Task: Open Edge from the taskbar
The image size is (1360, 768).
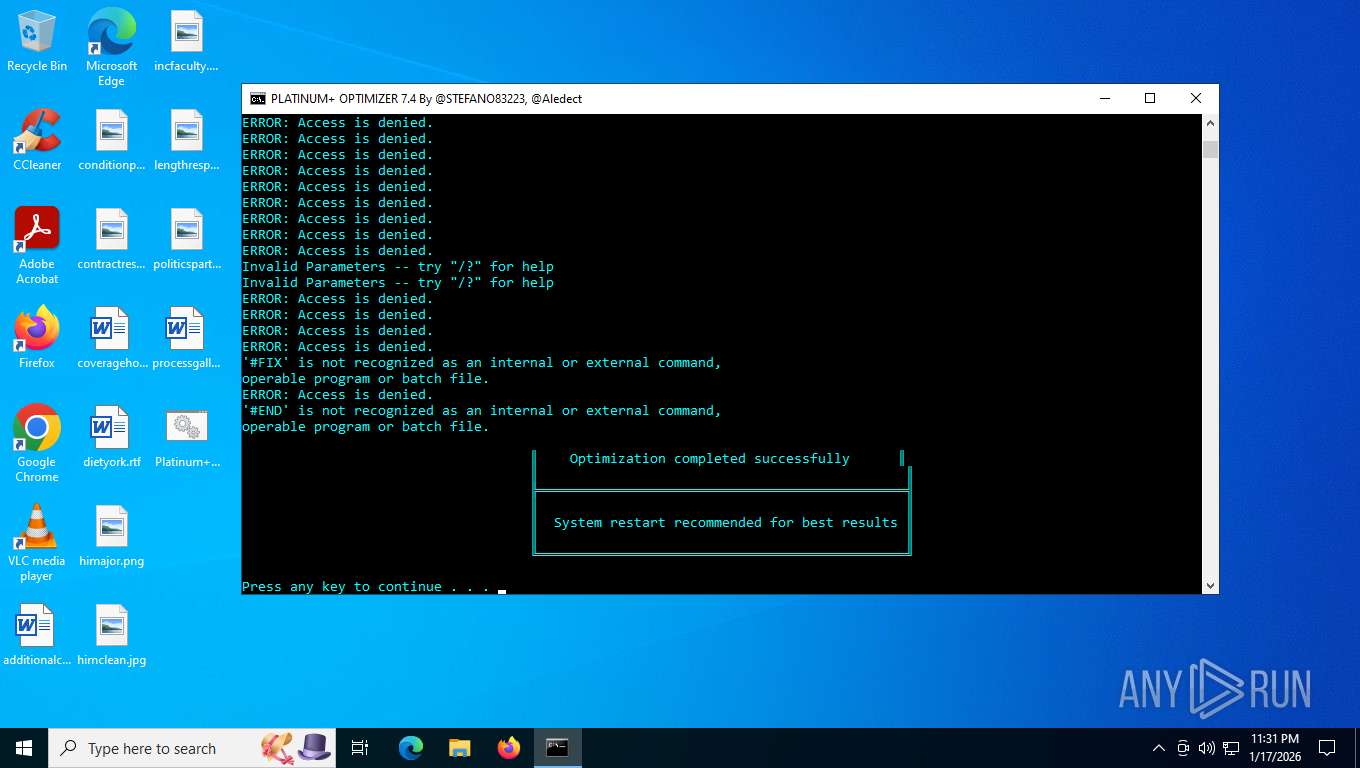Action: [x=410, y=748]
